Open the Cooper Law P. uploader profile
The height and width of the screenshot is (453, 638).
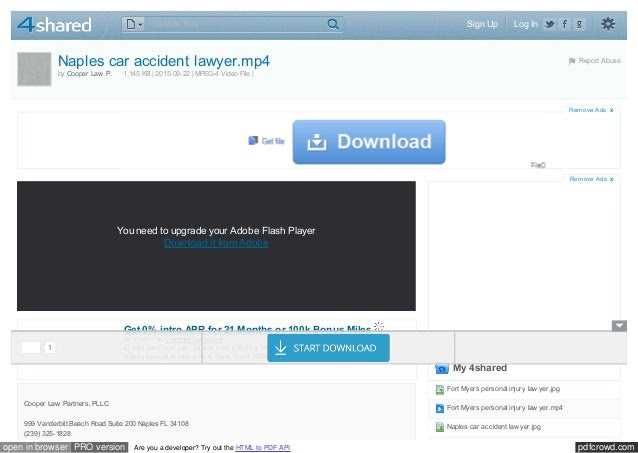pos(89,74)
